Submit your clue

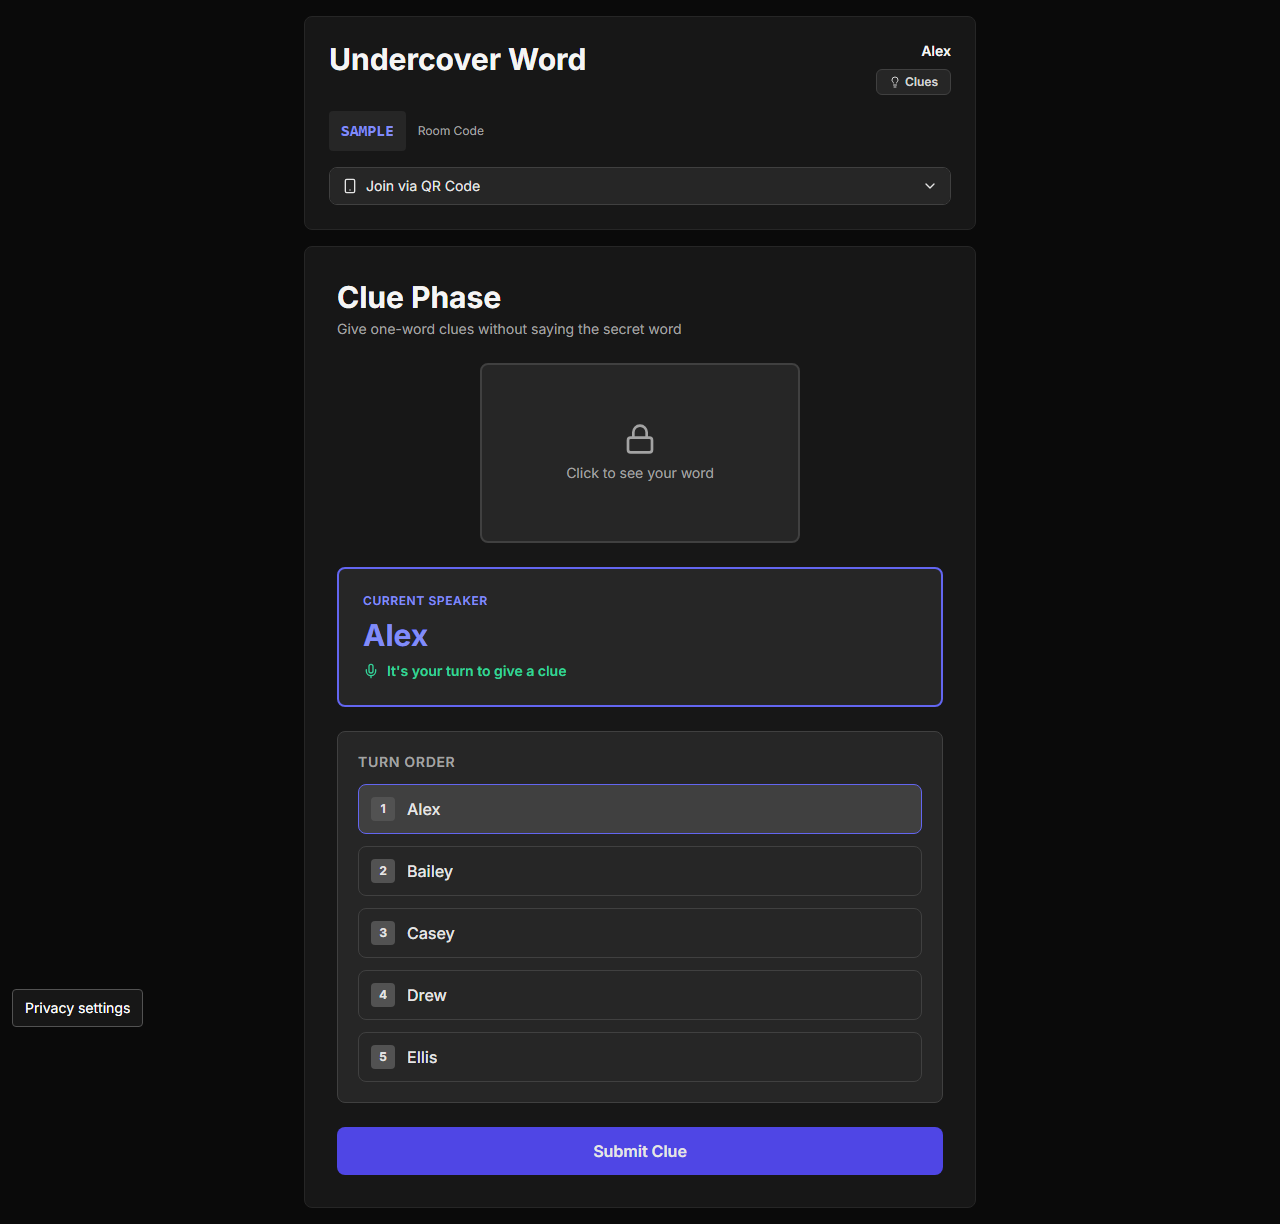[640, 1151]
